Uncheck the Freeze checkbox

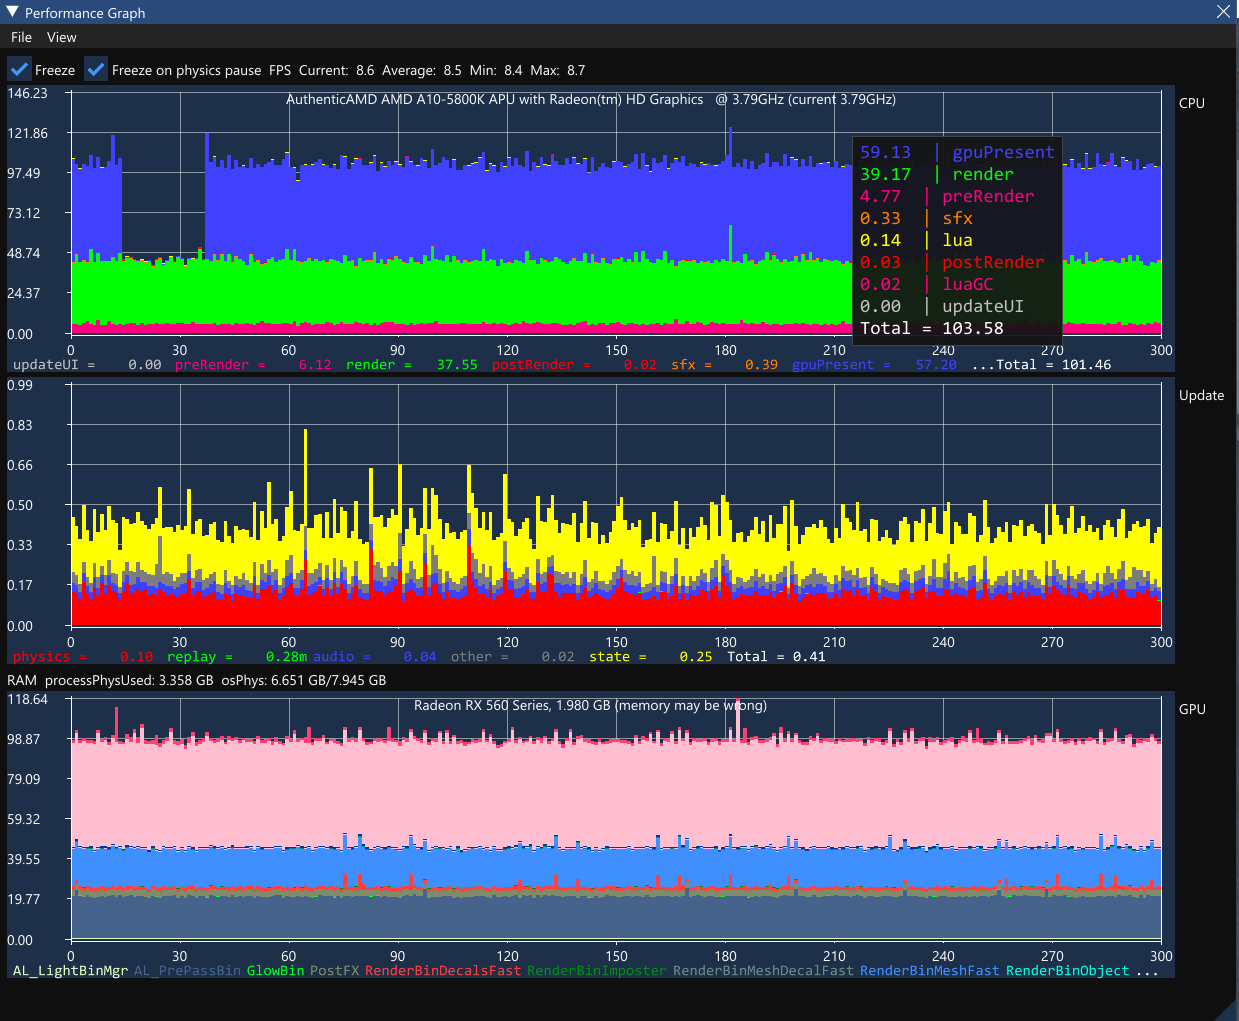tap(19, 70)
